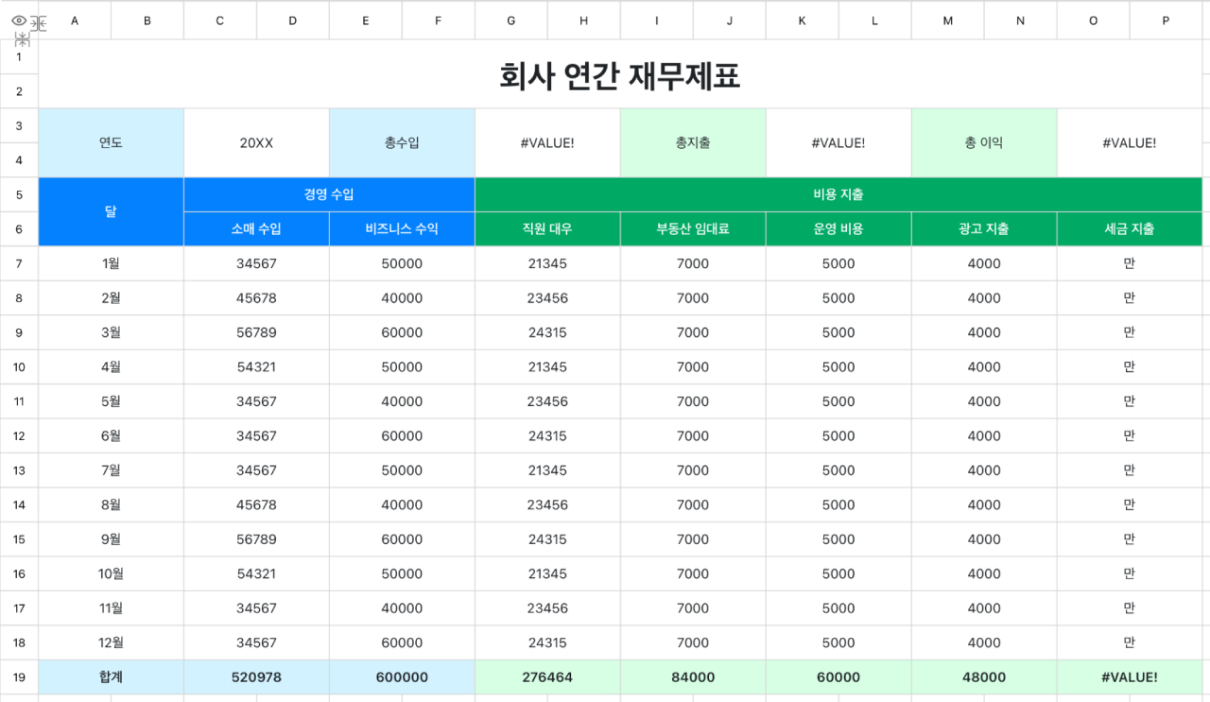Click the 운영 비용 column header
This screenshot has height=702, width=1210.
point(839,229)
